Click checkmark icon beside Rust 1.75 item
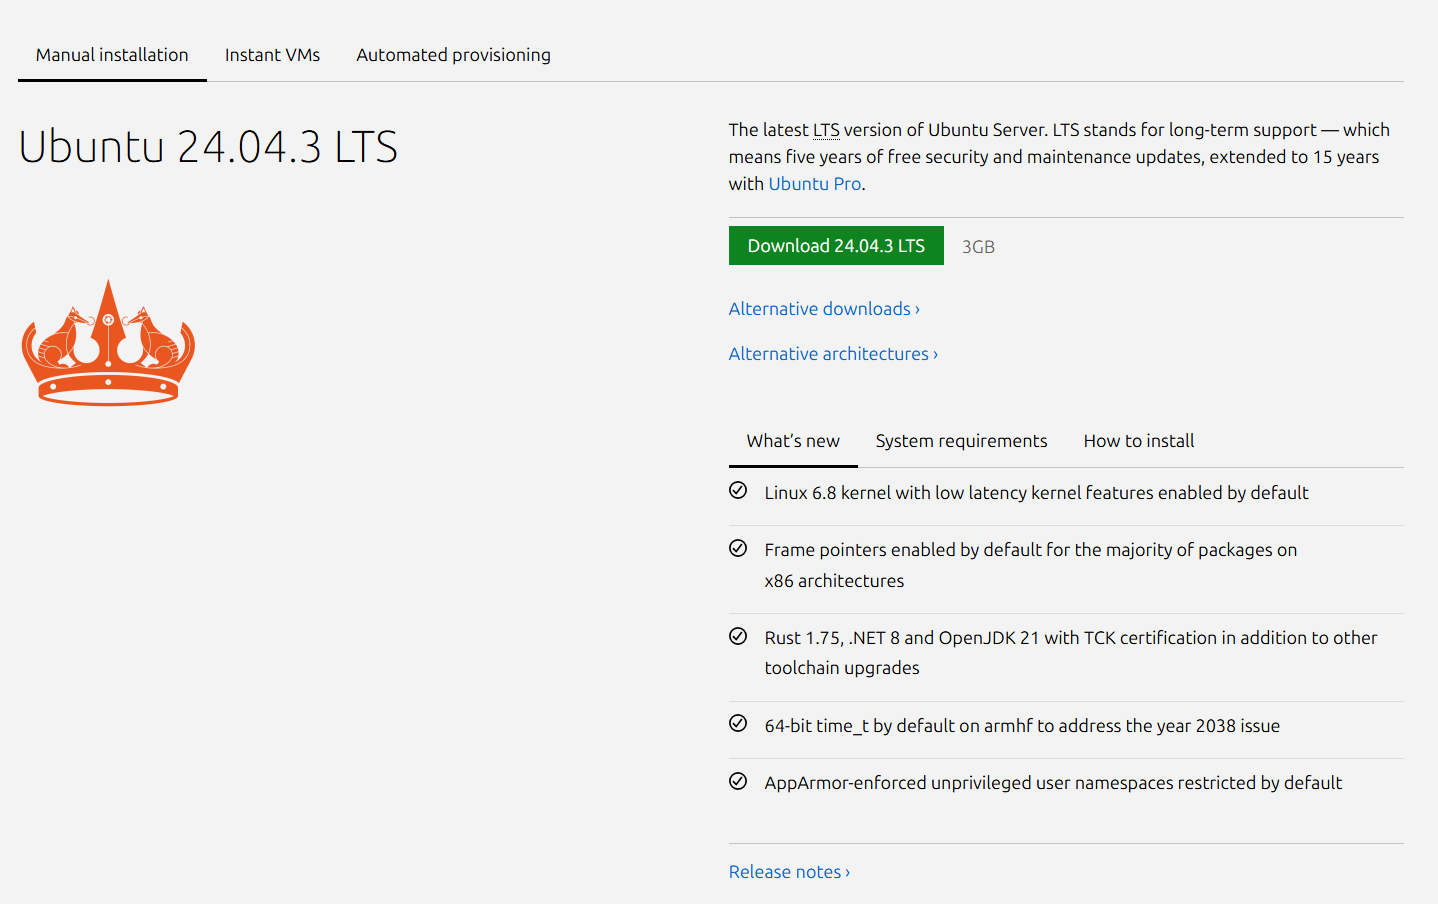The image size is (1438, 904). (738, 636)
